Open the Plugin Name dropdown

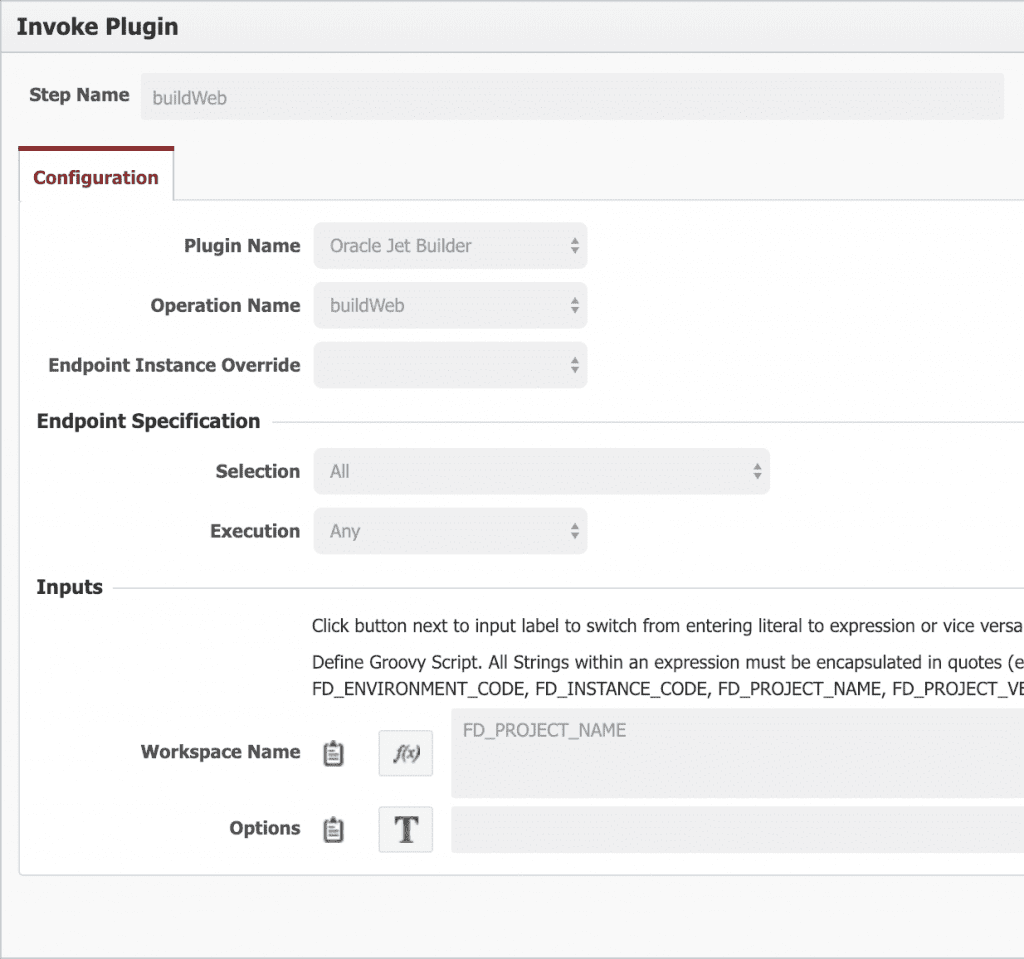tap(451, 246)
